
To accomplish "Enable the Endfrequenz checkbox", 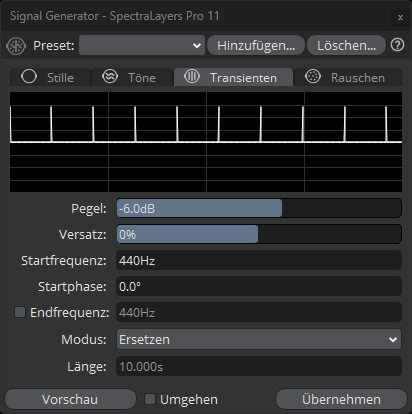I will tap(20, 312).
